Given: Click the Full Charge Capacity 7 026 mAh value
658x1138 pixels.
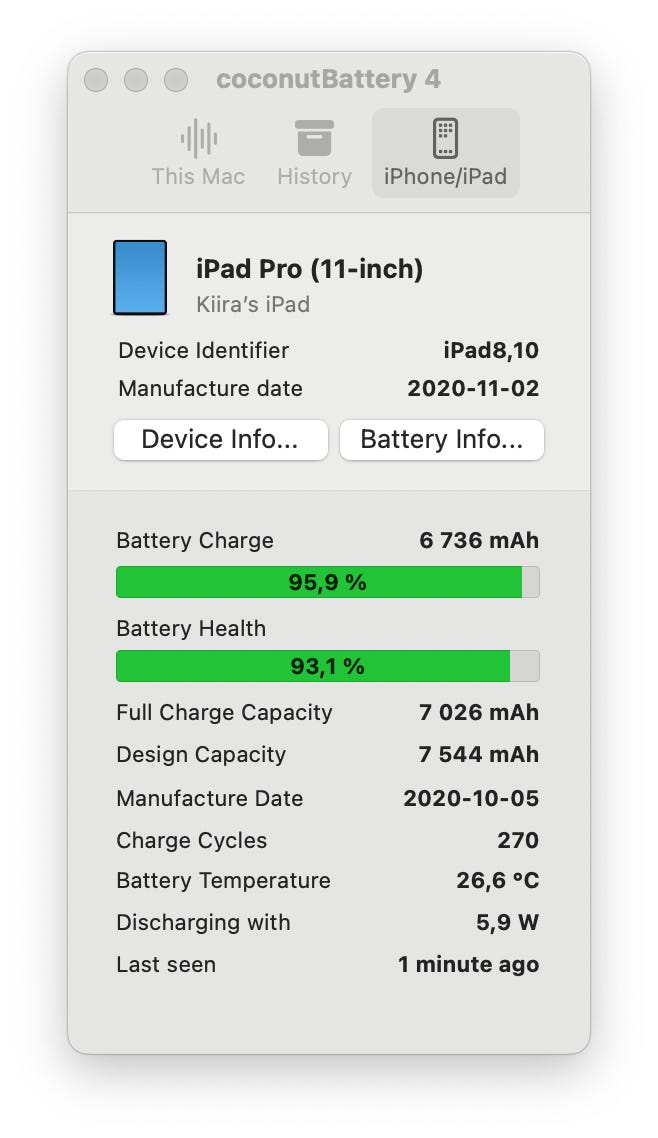Looking at the screenshot, I should click(479, 713).
